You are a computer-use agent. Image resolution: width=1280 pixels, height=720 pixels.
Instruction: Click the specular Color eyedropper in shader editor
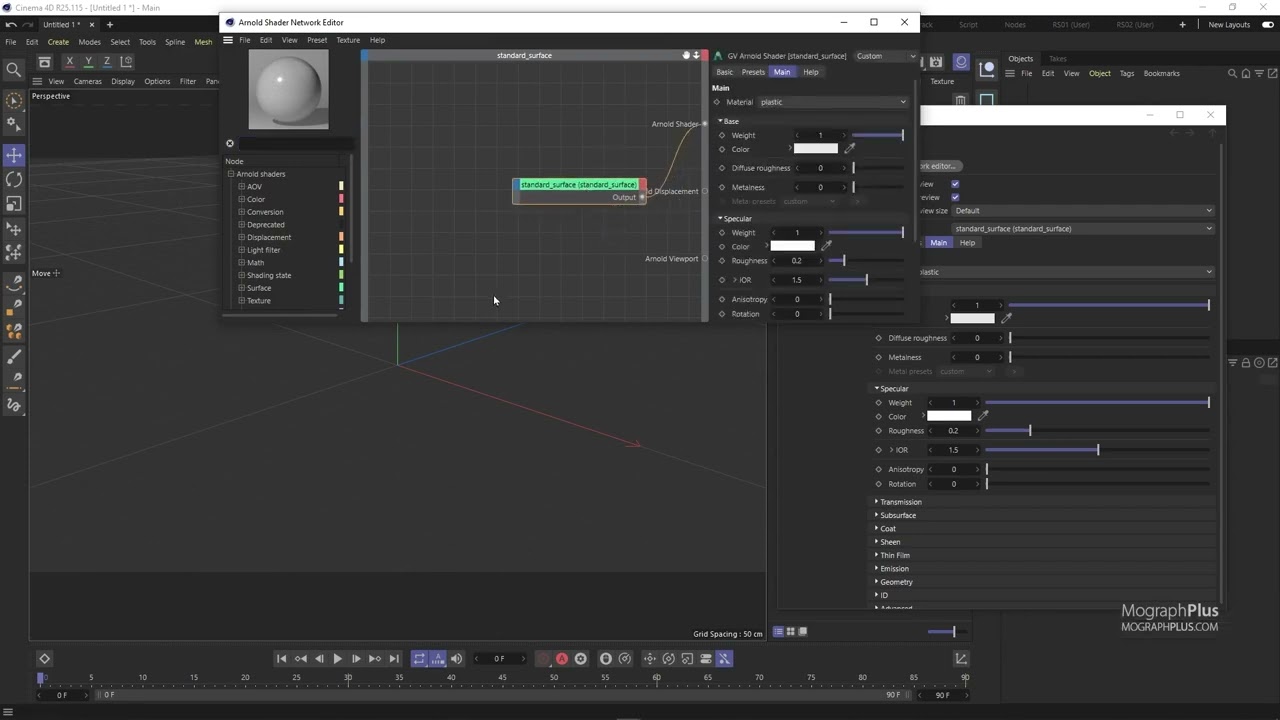[x=826, y=246]
